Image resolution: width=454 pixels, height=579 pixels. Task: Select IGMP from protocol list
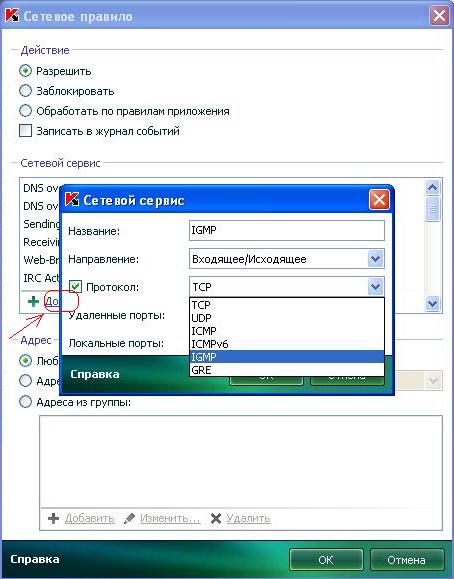coord(287,357)
